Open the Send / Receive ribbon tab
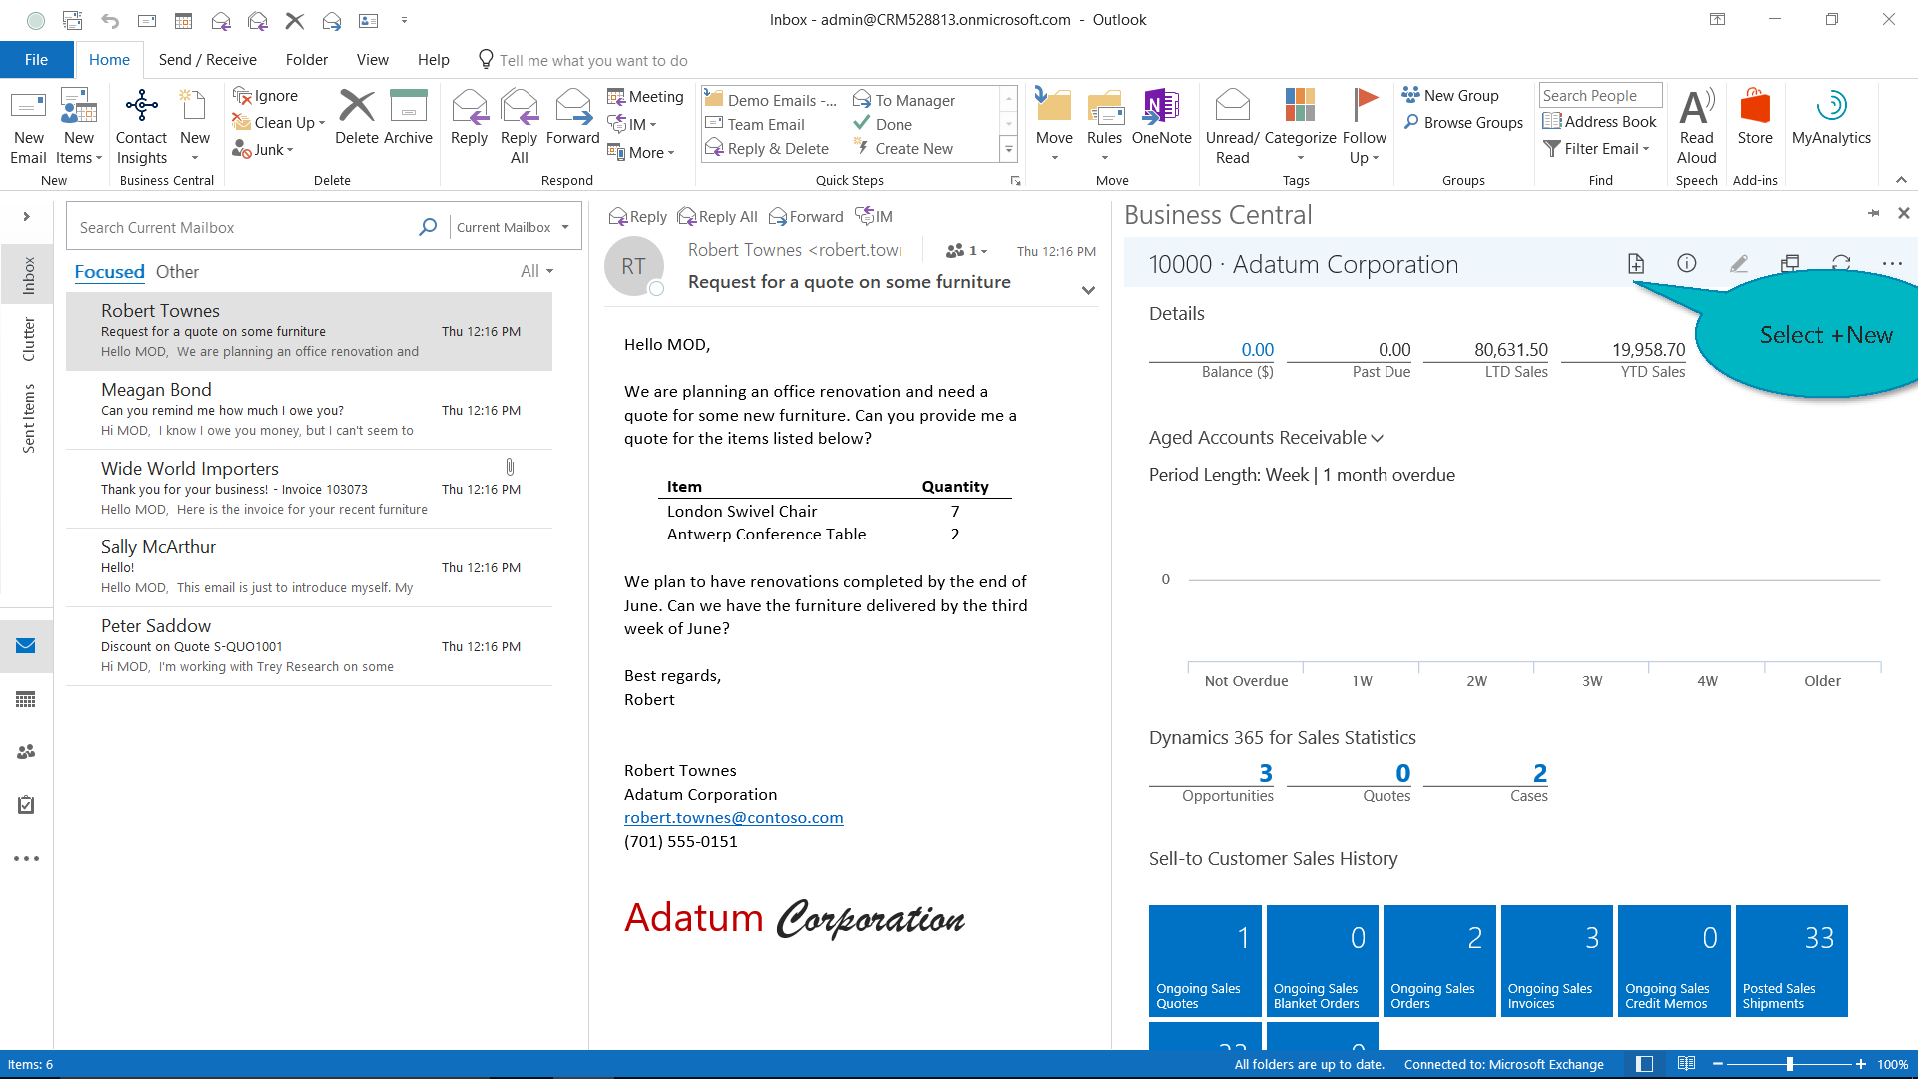Screen dimensions: 1918x1079 [207, 60]
